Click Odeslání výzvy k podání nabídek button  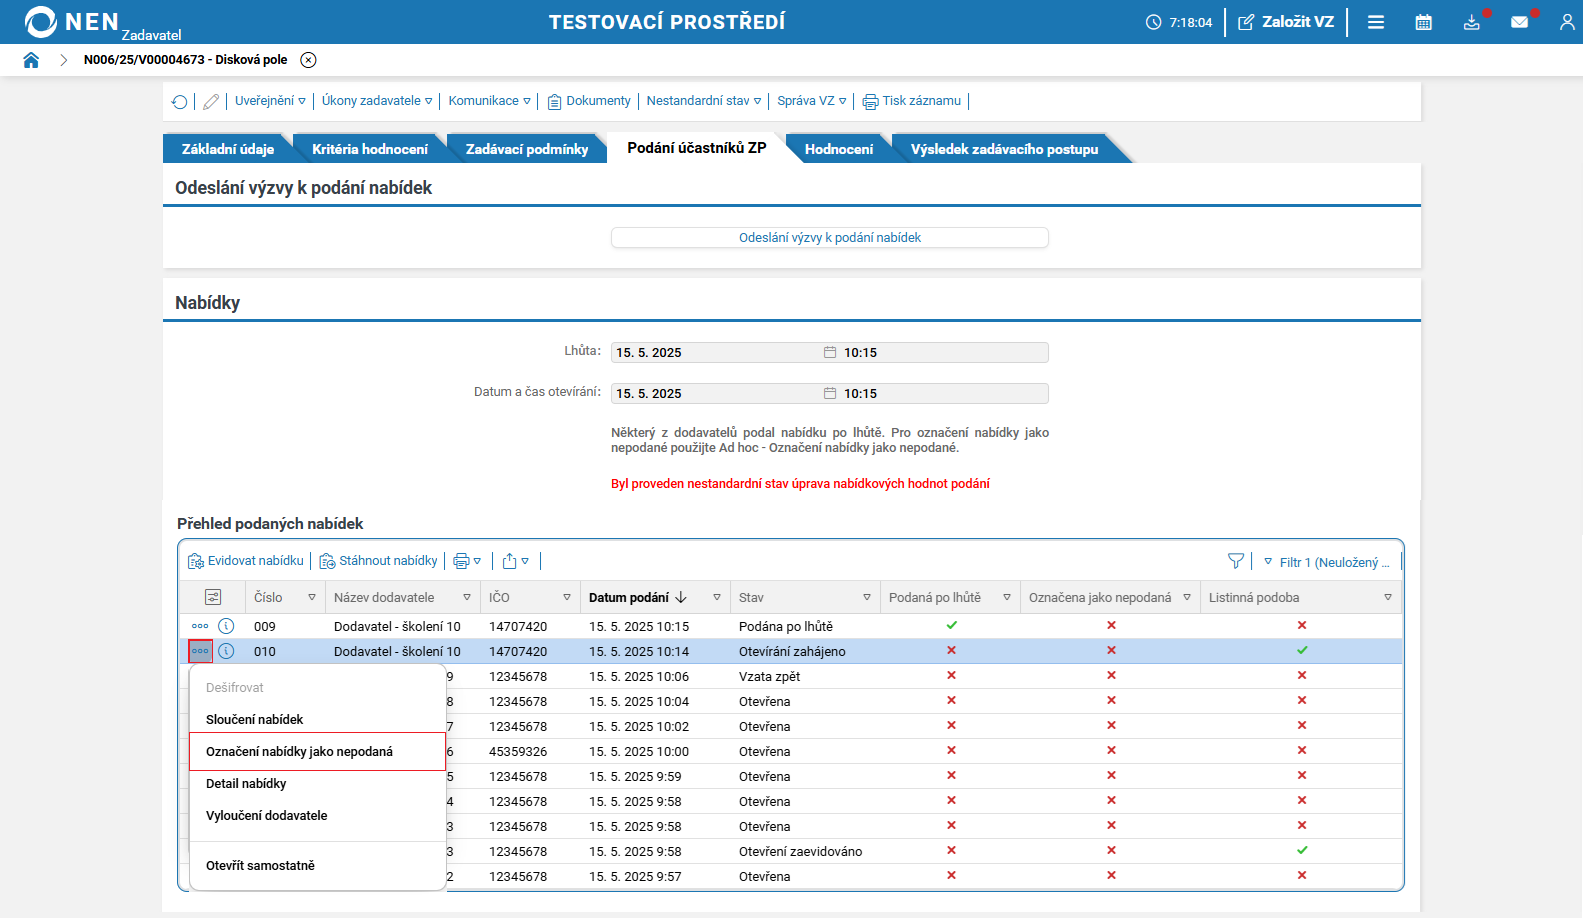click(829, 238)
